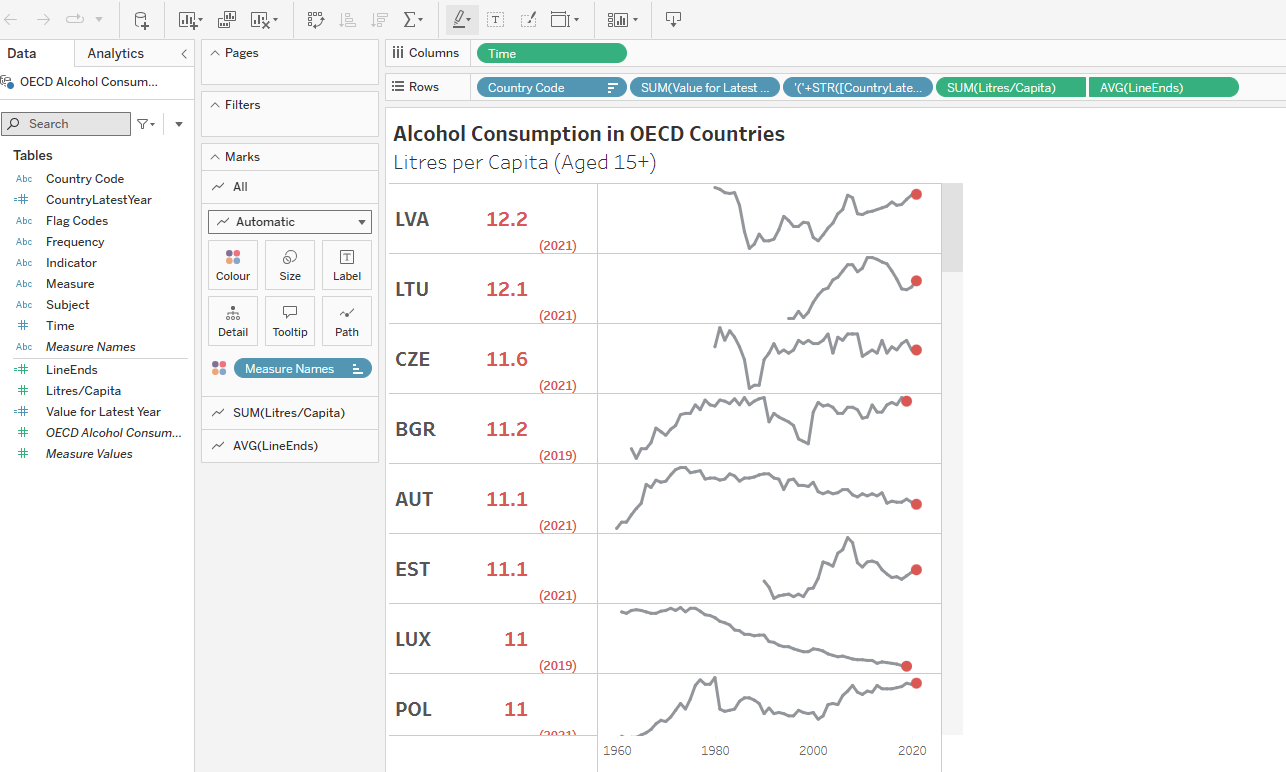The width and height of the screenshot is (1286, 772).
Task: Click the Colour button on Marks card
Action: [233, 265]
